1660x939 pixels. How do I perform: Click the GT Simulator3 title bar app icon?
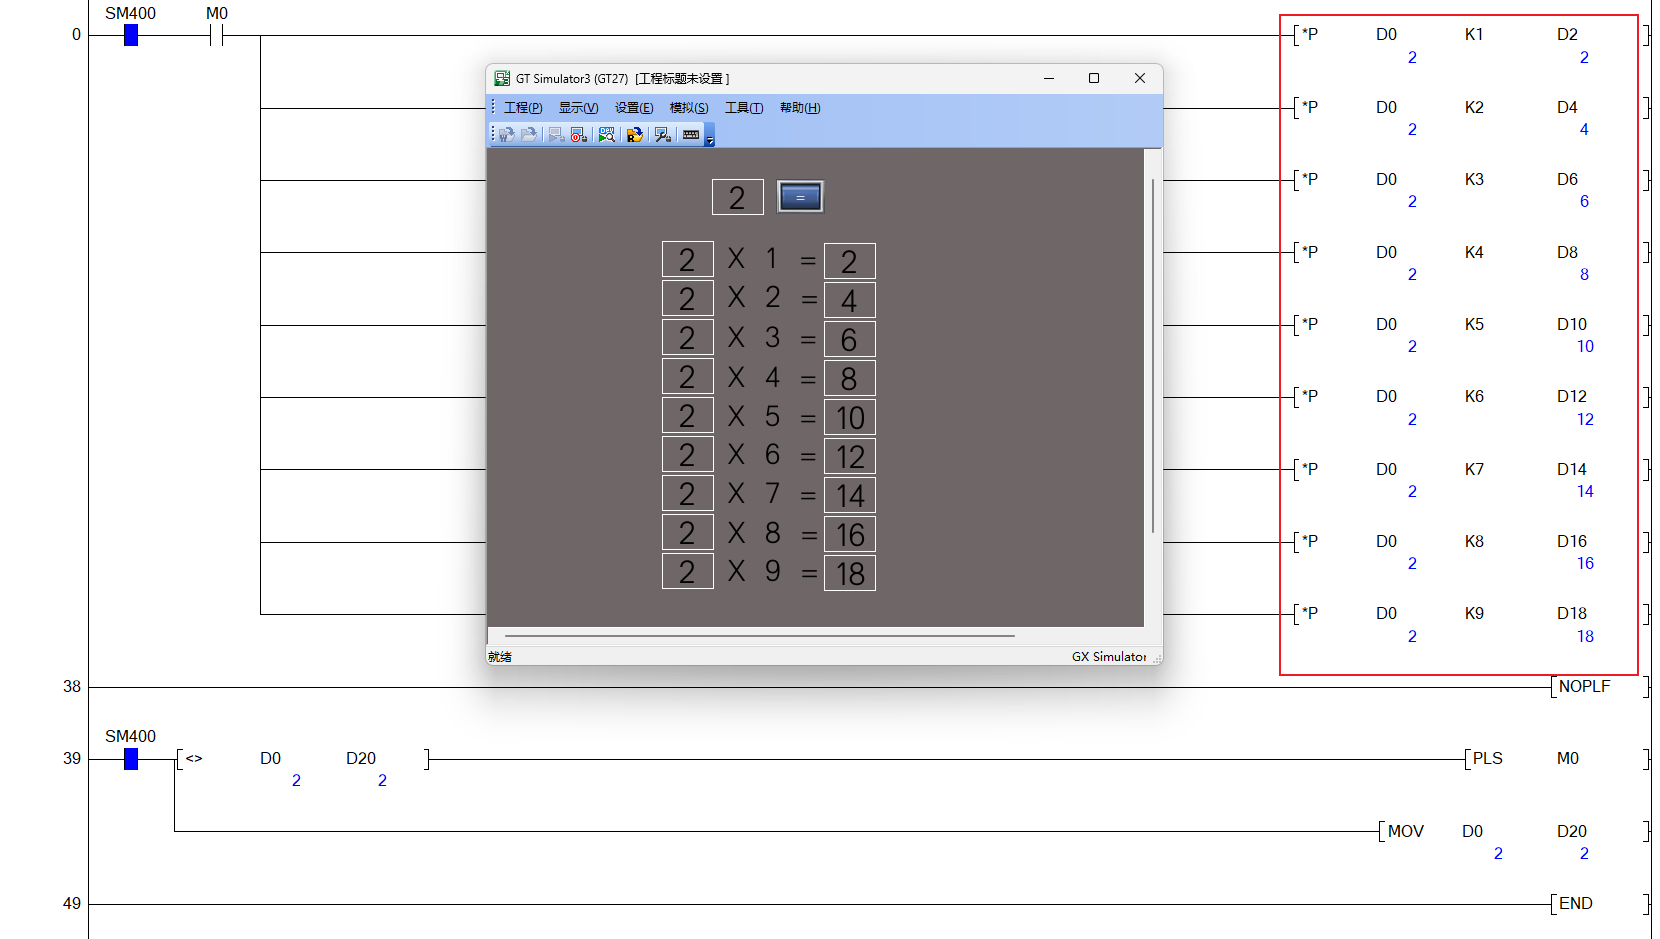(x=502, y=78)
